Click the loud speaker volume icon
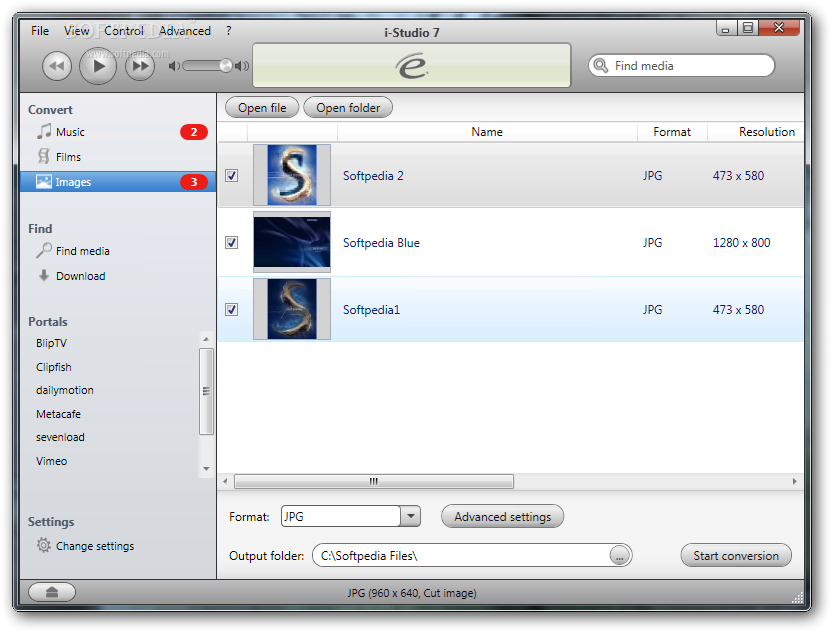The image size is (832, 632). [x=242, y=66]
